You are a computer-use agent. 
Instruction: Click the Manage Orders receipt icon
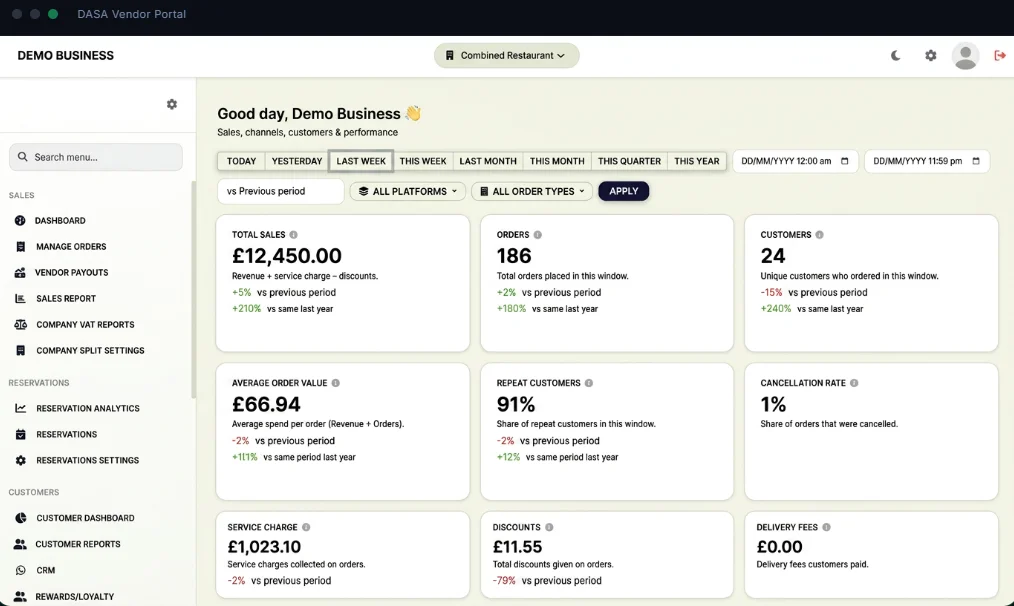(x=21, y=246)
